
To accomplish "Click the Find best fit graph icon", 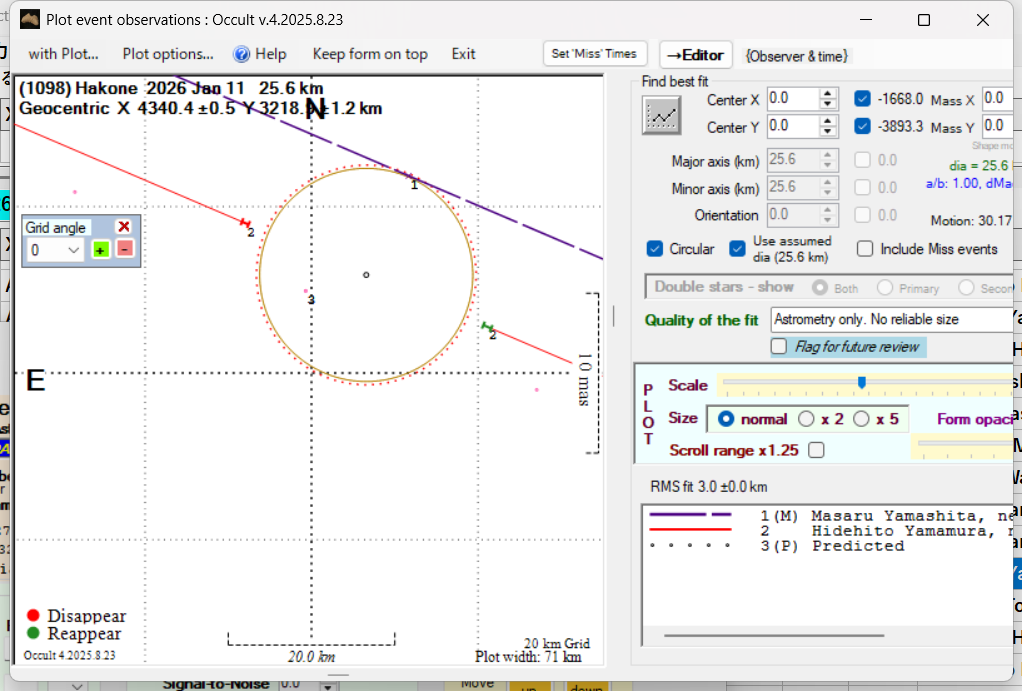I will pos(661,116).
